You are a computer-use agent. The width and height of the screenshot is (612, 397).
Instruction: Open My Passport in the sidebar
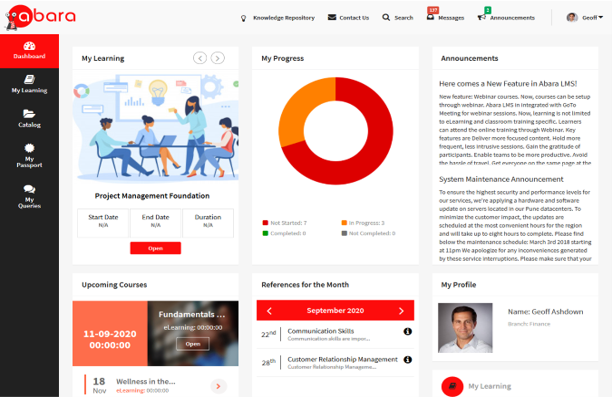tap(29, 156)
